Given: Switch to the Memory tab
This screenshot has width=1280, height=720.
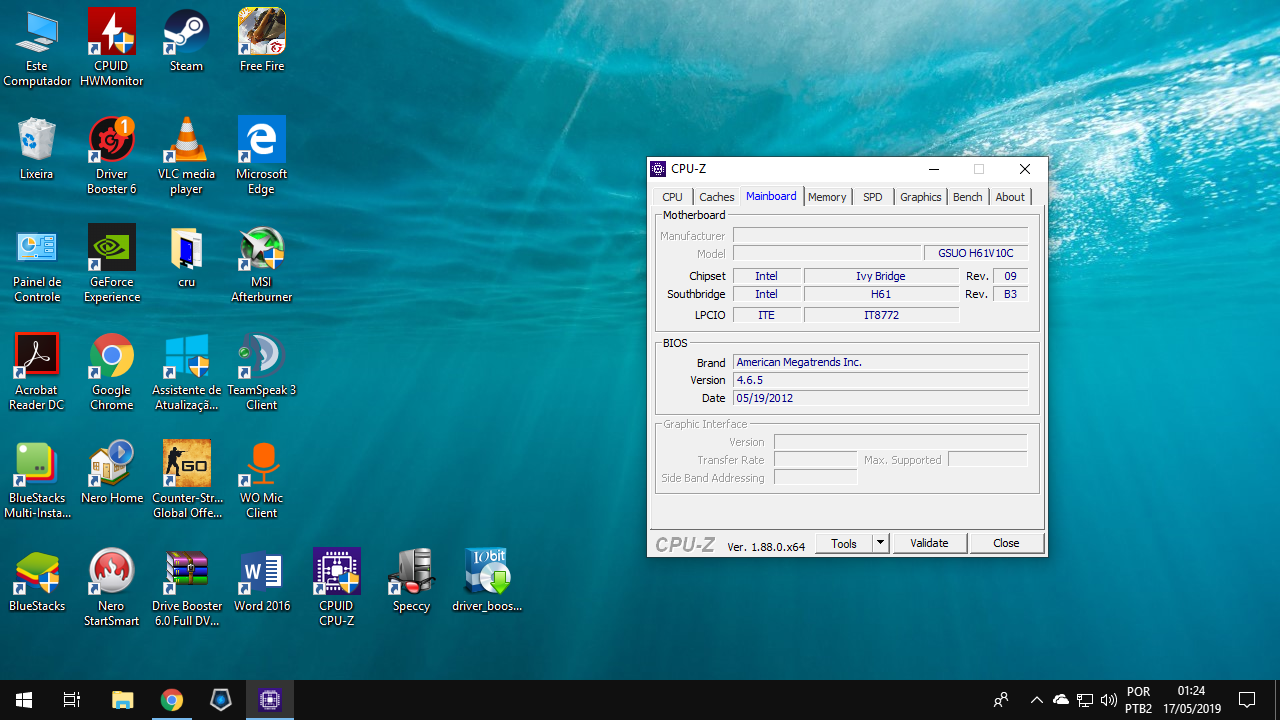Looking at the screenshot, I should pos(827,197).
